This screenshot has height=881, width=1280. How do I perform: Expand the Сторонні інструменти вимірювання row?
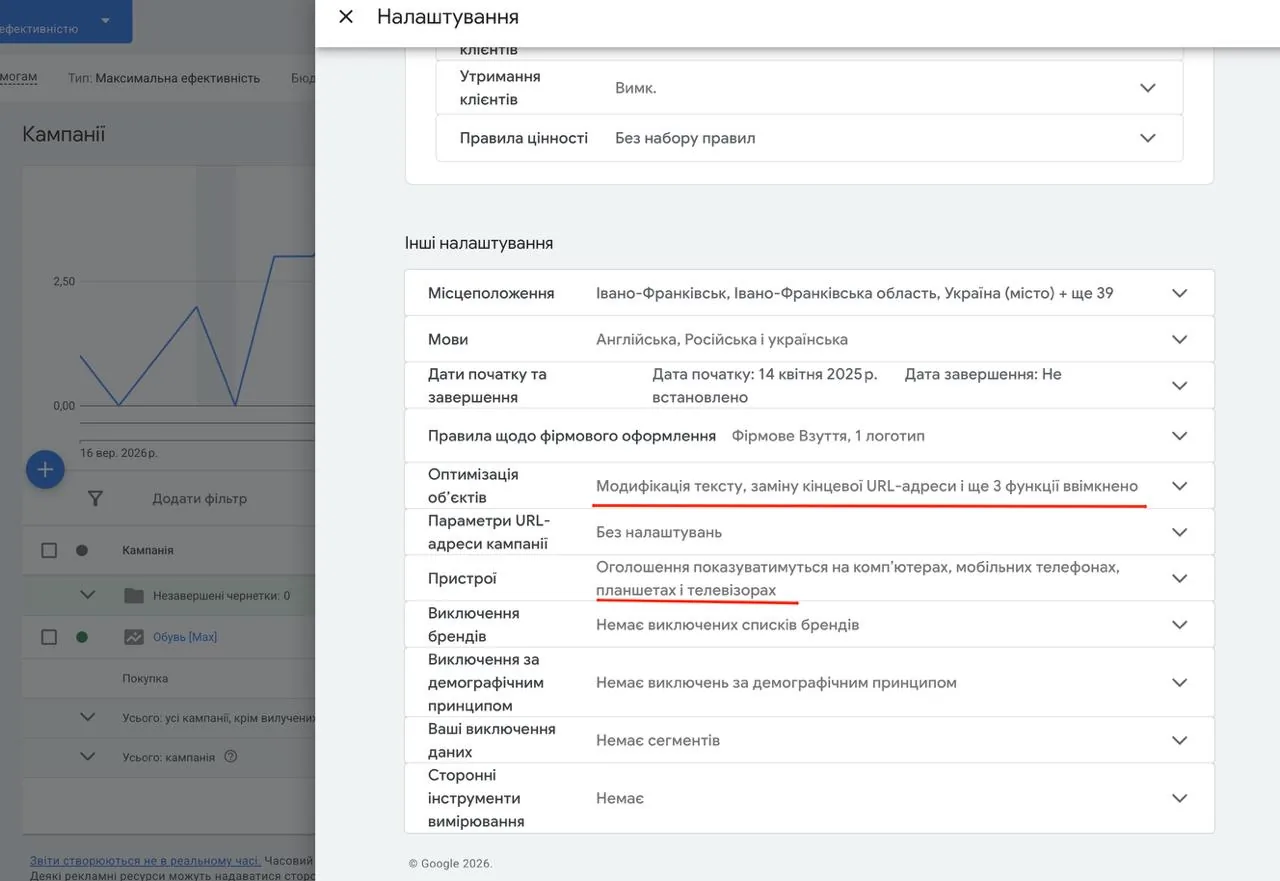(x=1180, y=798)
